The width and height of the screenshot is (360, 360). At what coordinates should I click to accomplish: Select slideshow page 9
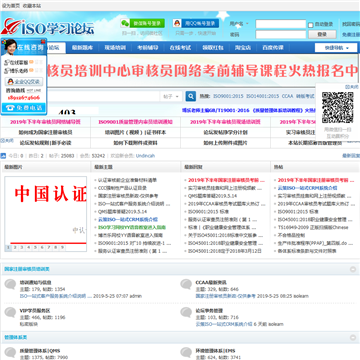[62, 248]
